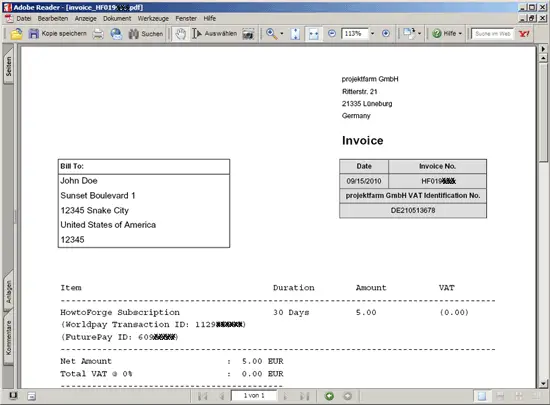This screenshot has width=550, height=405.
Task: Open the Dokument menu
Action: click(x=117, y=18)
